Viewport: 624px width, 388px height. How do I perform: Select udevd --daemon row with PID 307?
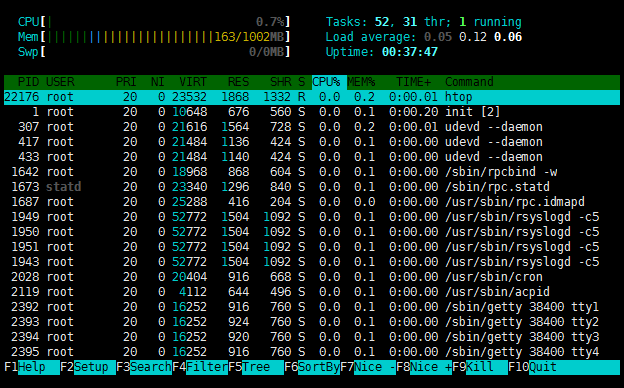(x=312, y=127)
